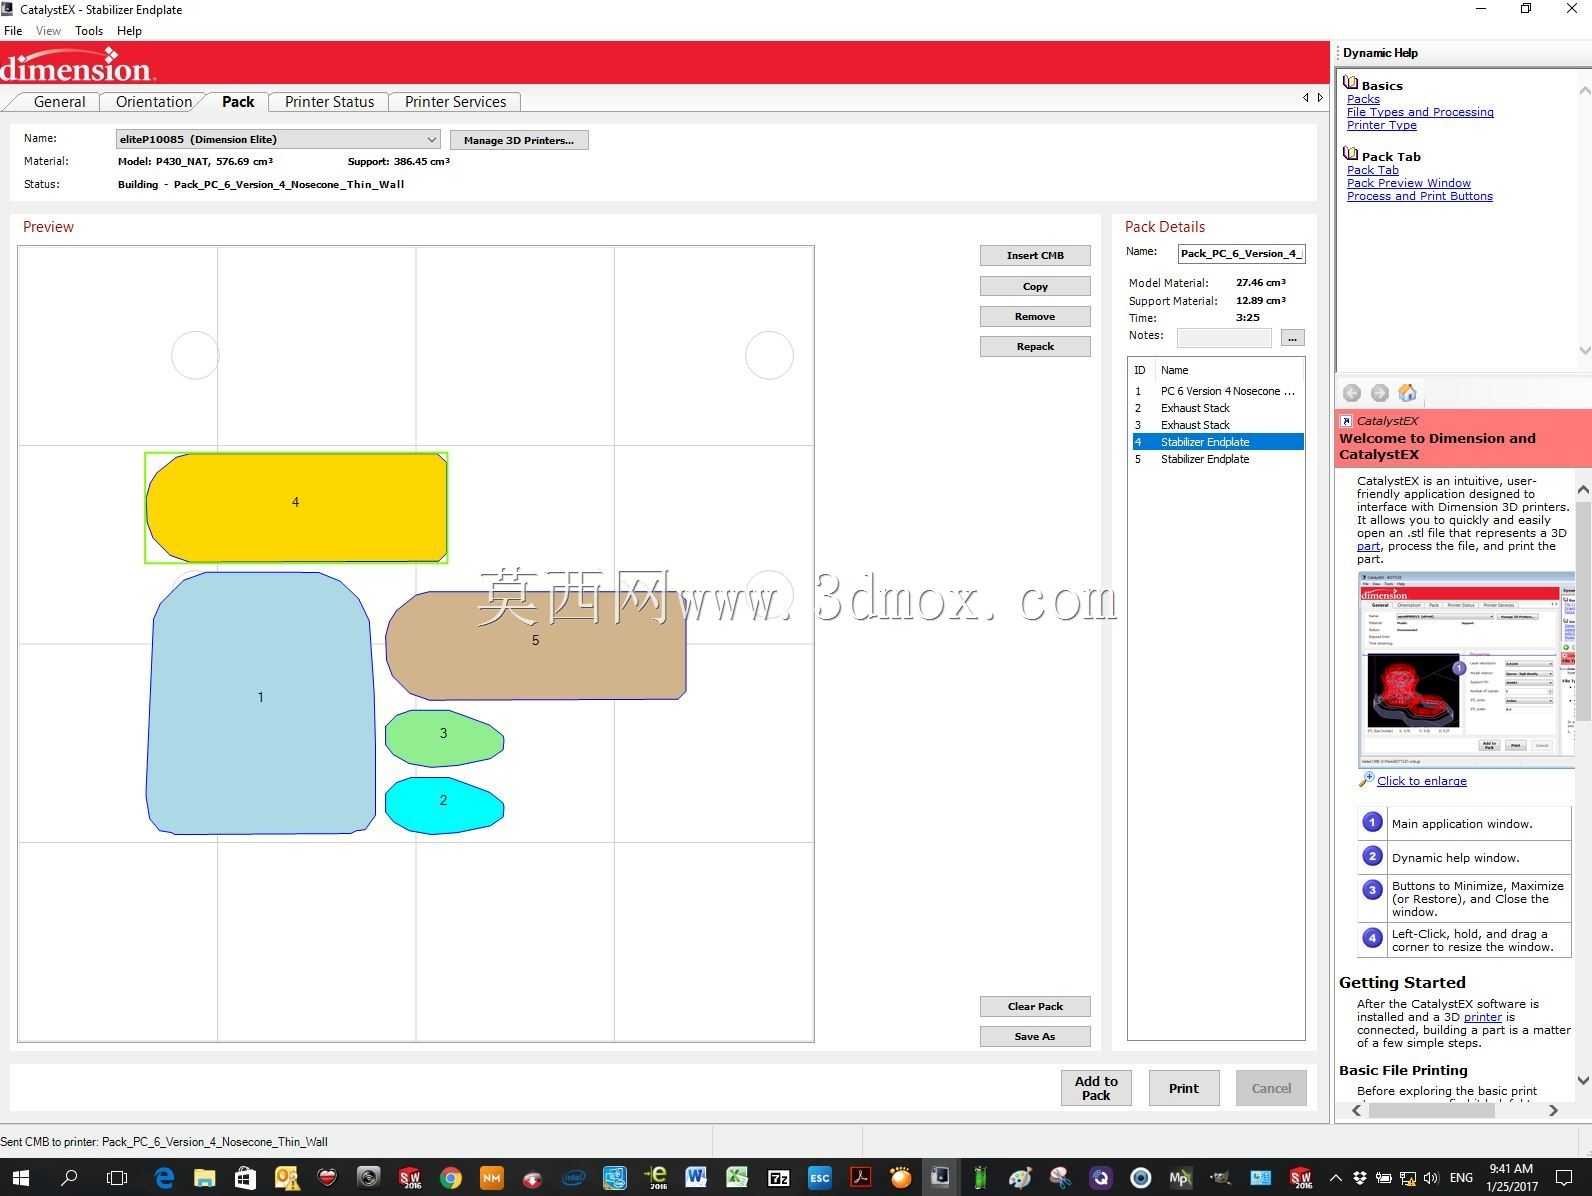The image size is (1592, 1196).
Task: Click the Copy button
Action: (x=1035, y=286)
